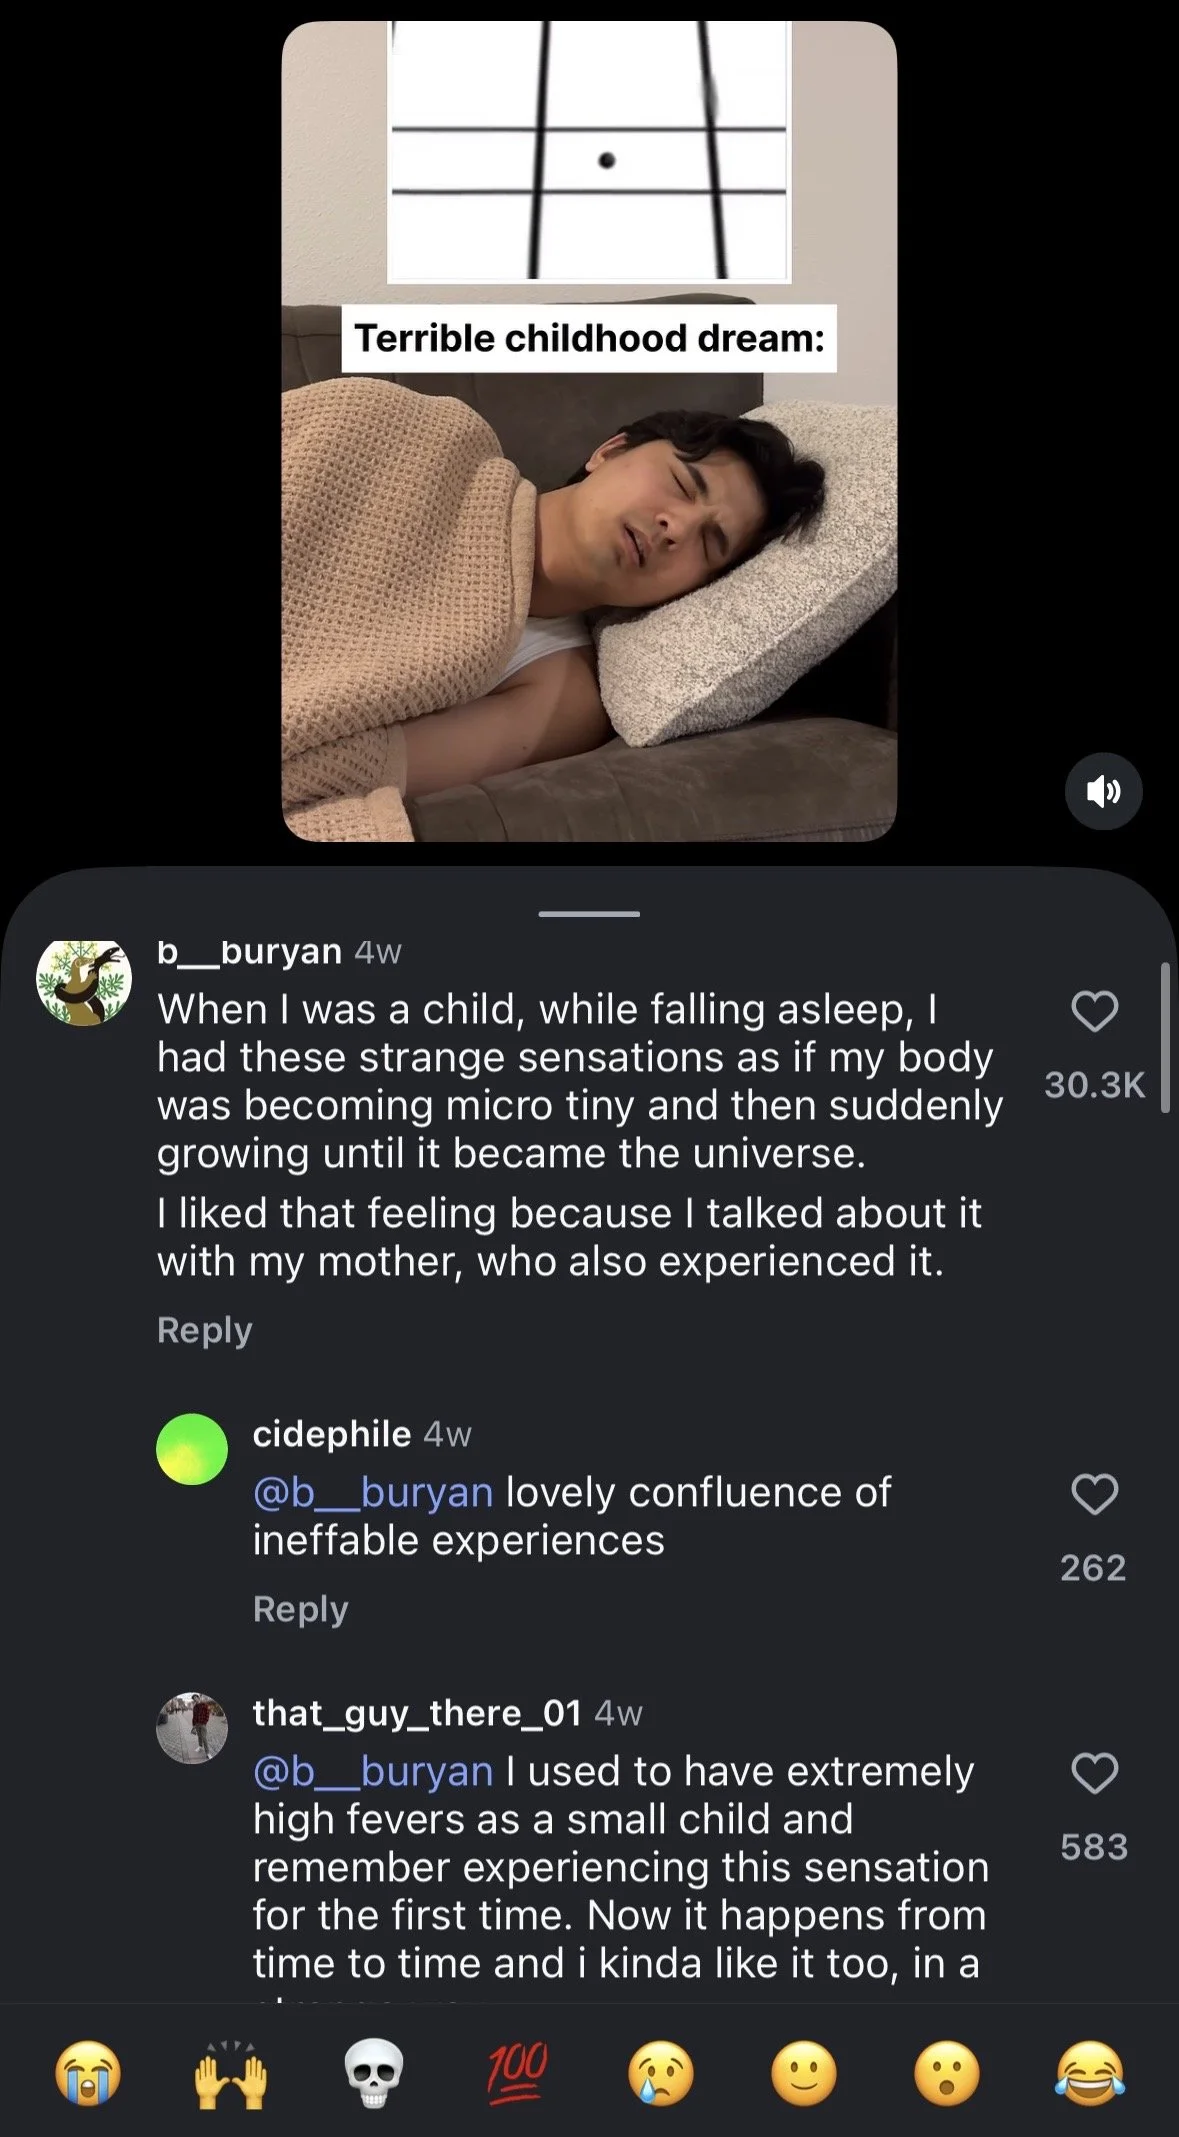Pick the sad crying face emoji
The image size is (1179, 2137).
(x=661, y=2073)
